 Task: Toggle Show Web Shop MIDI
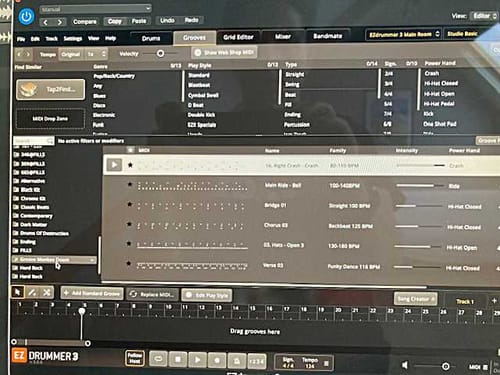coord(224,52)
